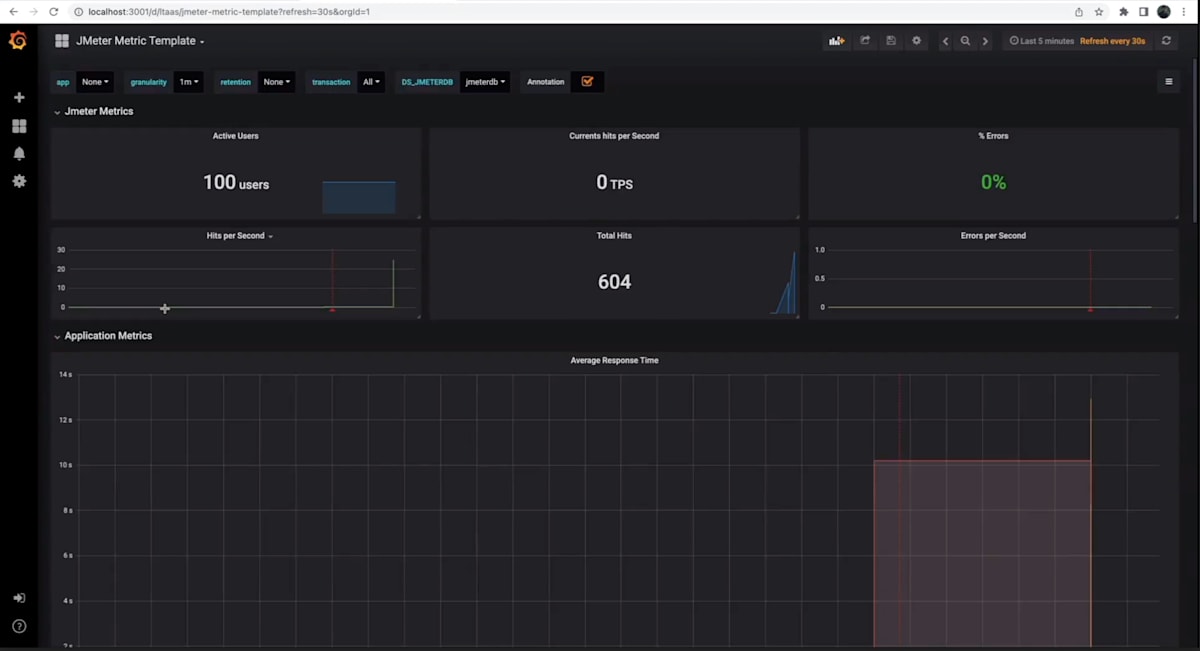Image resolution: width=1200 pixels, height=651 pixels.
Task: Click the Active Users panel title
Action: 235,136
